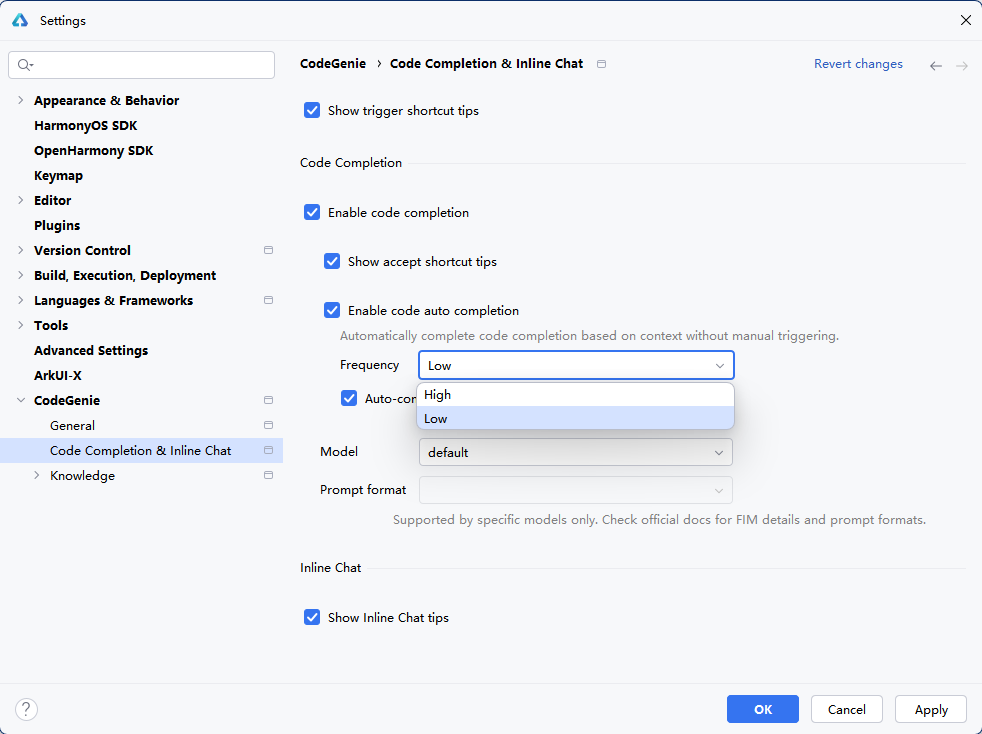
Task: Click the Revert changes link
Action: (x=858, y=64)
